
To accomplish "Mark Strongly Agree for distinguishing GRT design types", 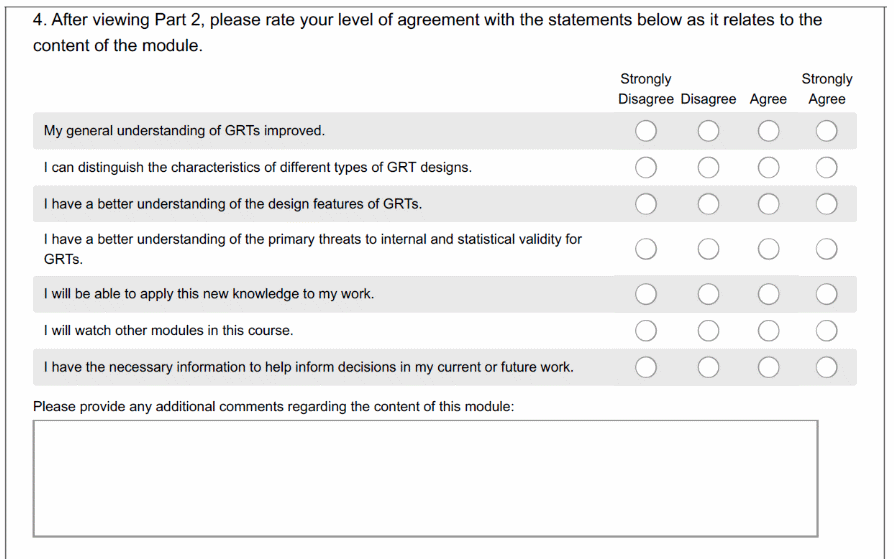I will [x=826, y=167].
